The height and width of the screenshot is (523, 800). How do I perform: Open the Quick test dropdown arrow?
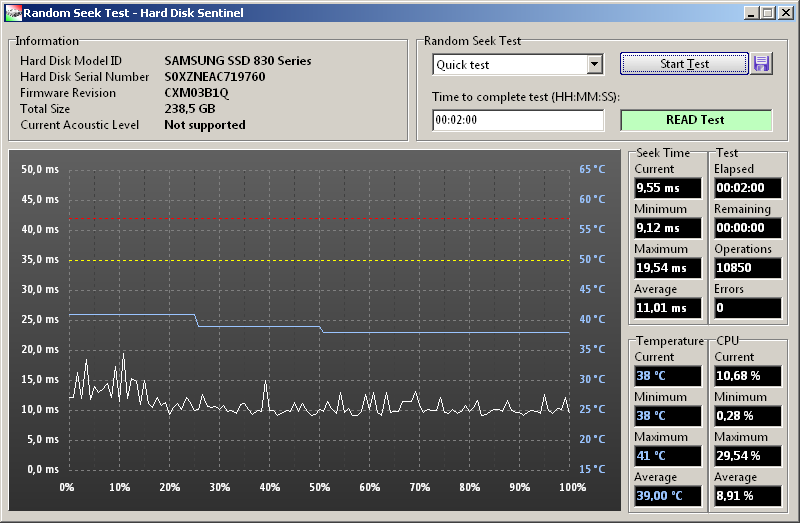pos(594,65)
